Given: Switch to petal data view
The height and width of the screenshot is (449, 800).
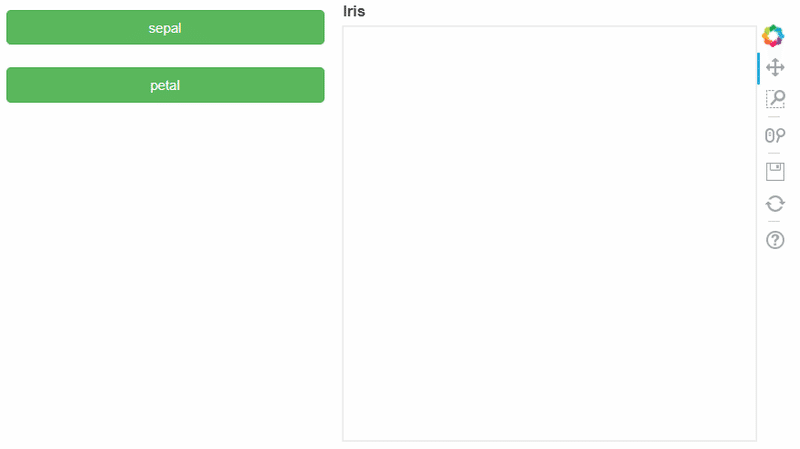Looking at the screenshot, I should pos(165,85).
